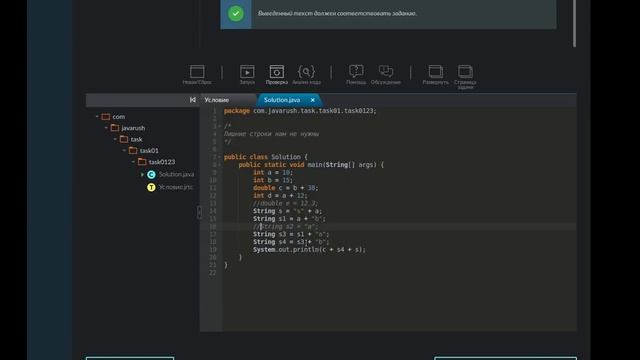Collapse the task01 folder arrow
This screenshot has height=360, width=640.
[124, 151]
